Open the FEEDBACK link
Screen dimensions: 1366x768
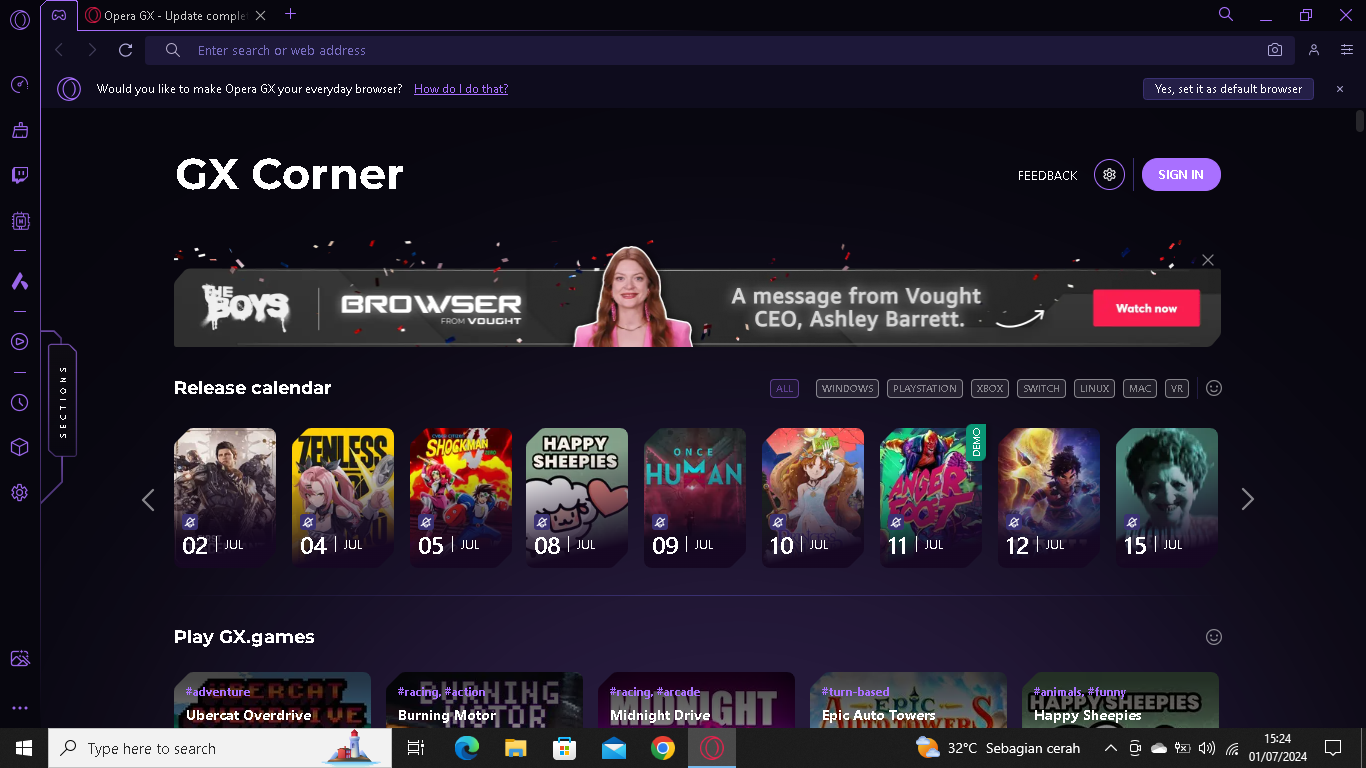pyautogui.click(x=1048, y=175)
